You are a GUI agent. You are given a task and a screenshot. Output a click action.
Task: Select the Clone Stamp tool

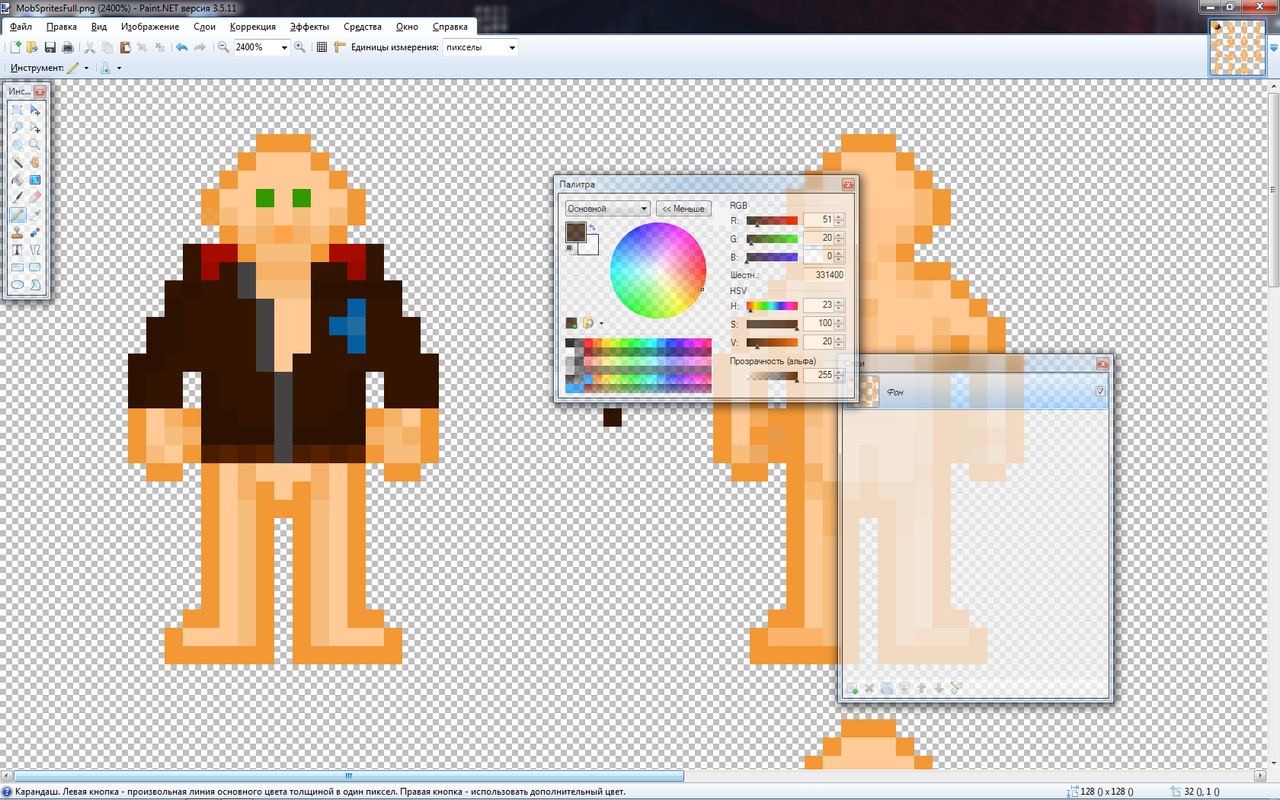[18, 232]
